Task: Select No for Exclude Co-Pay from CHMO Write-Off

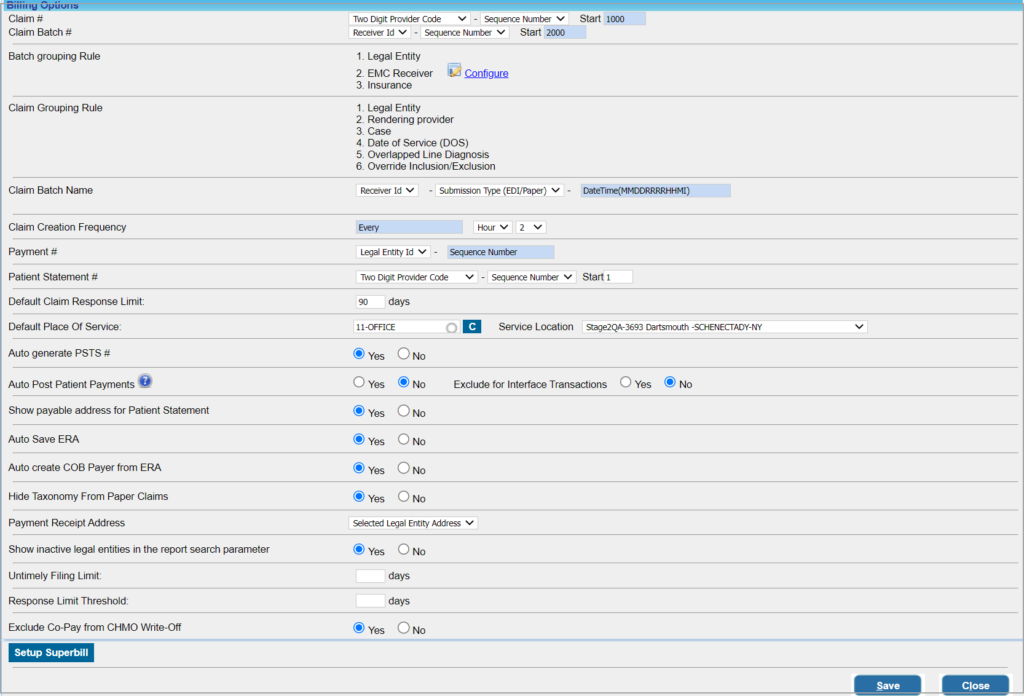Action: 404,627
